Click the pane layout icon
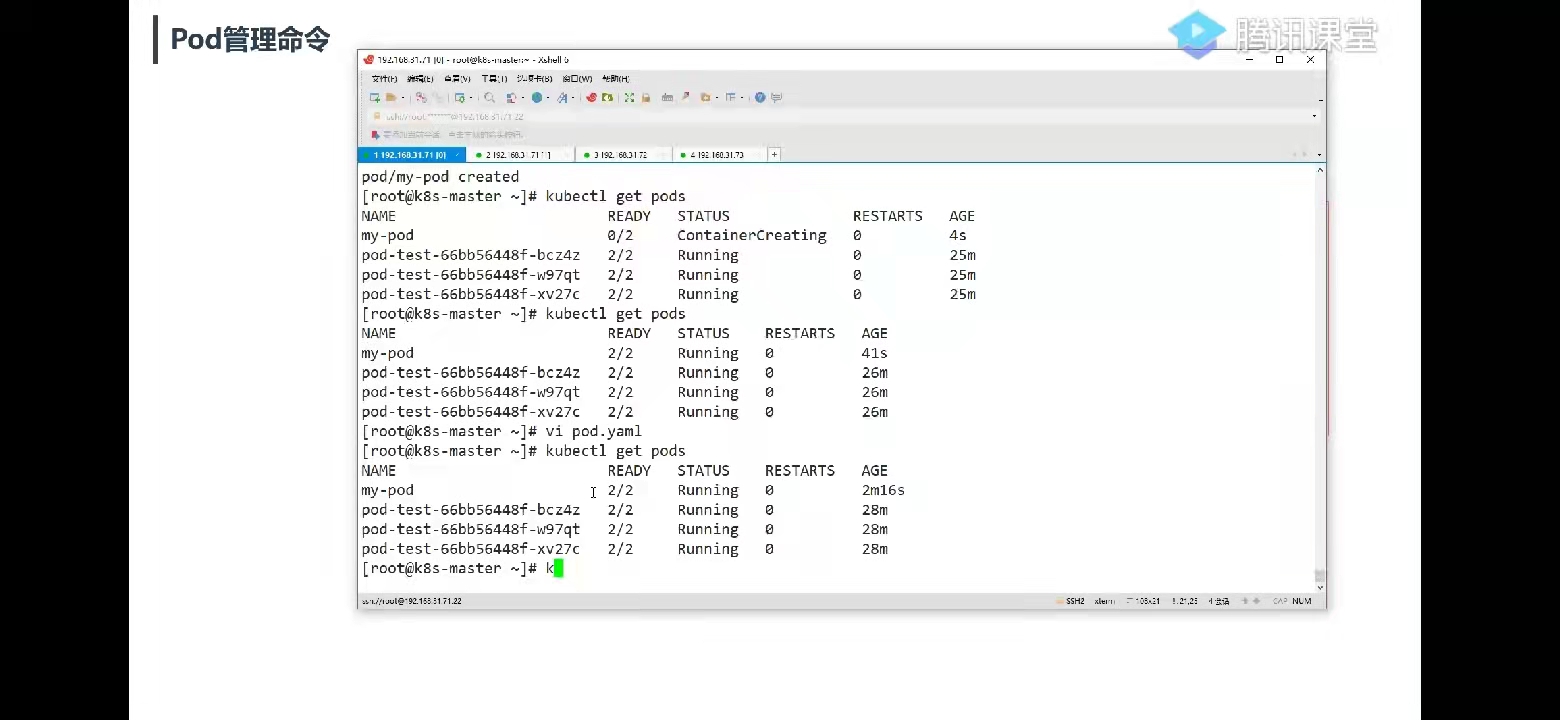This screenshot has height=720, width=1560. pyautogui.click(x=731, y=98)
